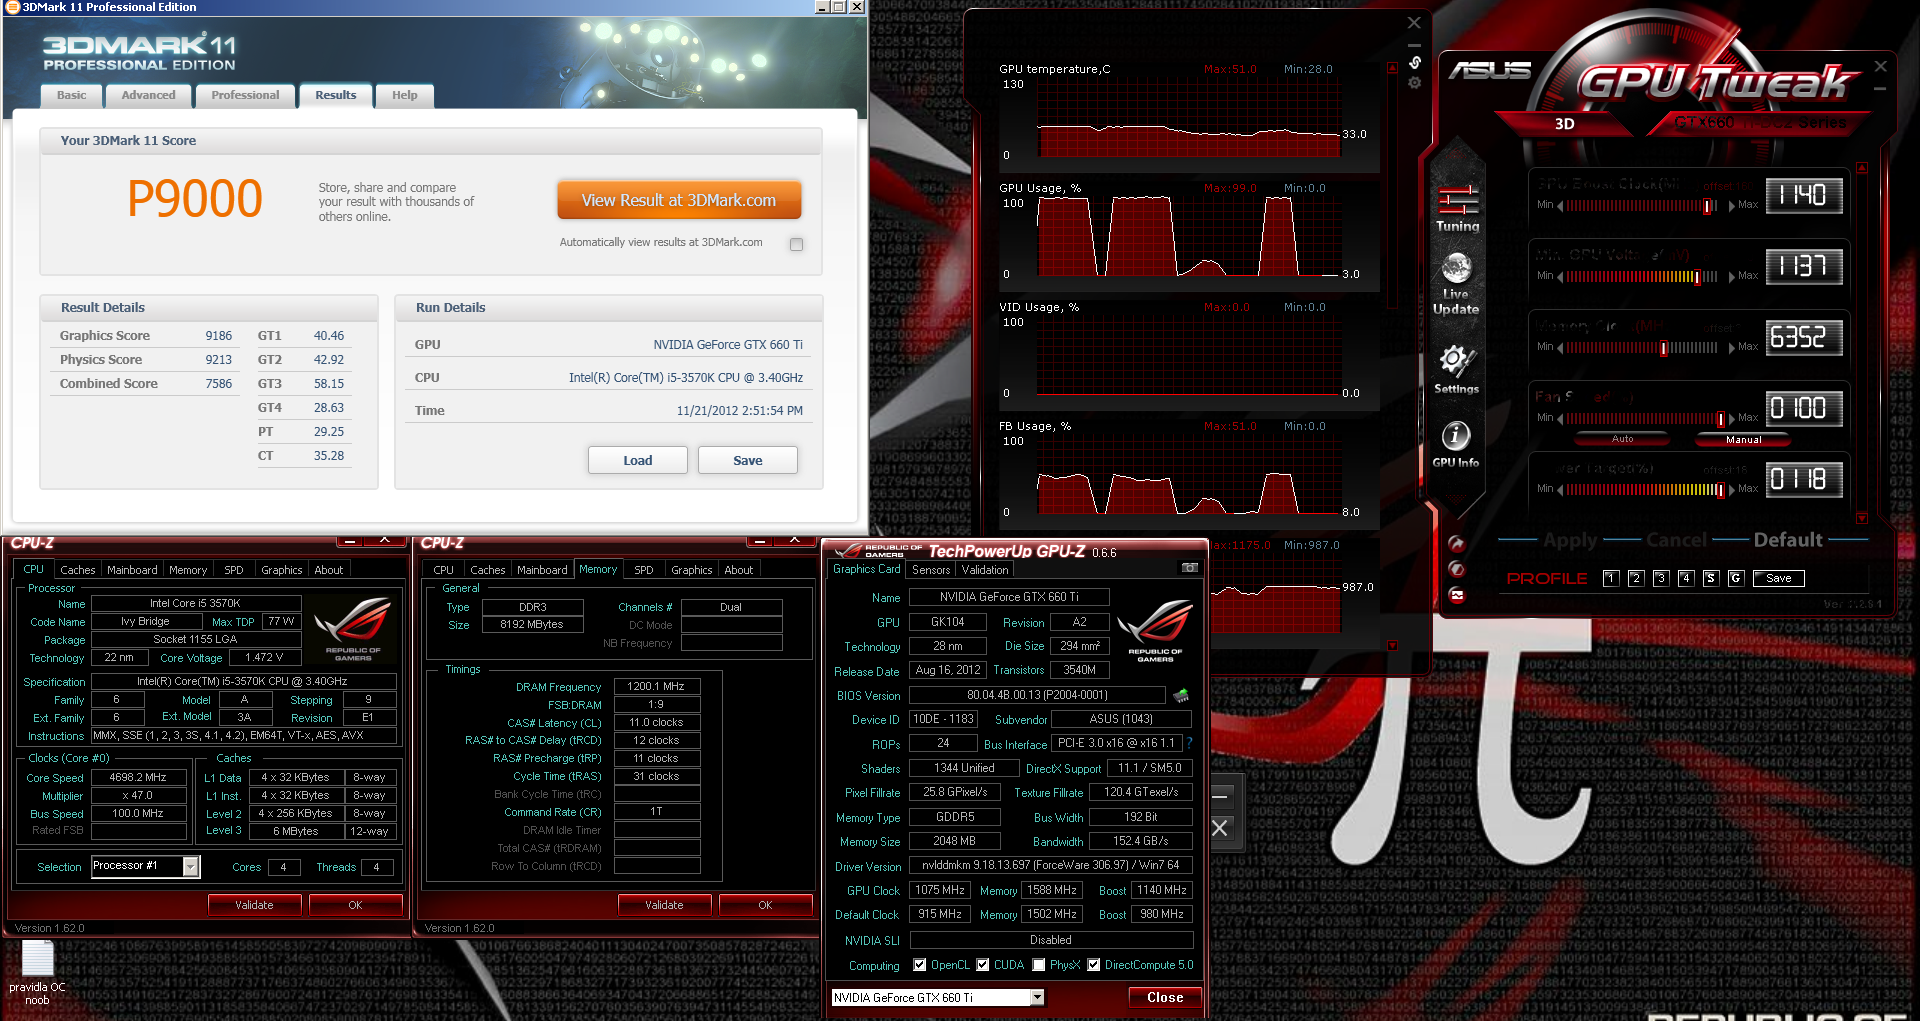Switch fan control to Auto
The height and width of the screenshot is (1021, 1920).
[x=1622, y=439]
